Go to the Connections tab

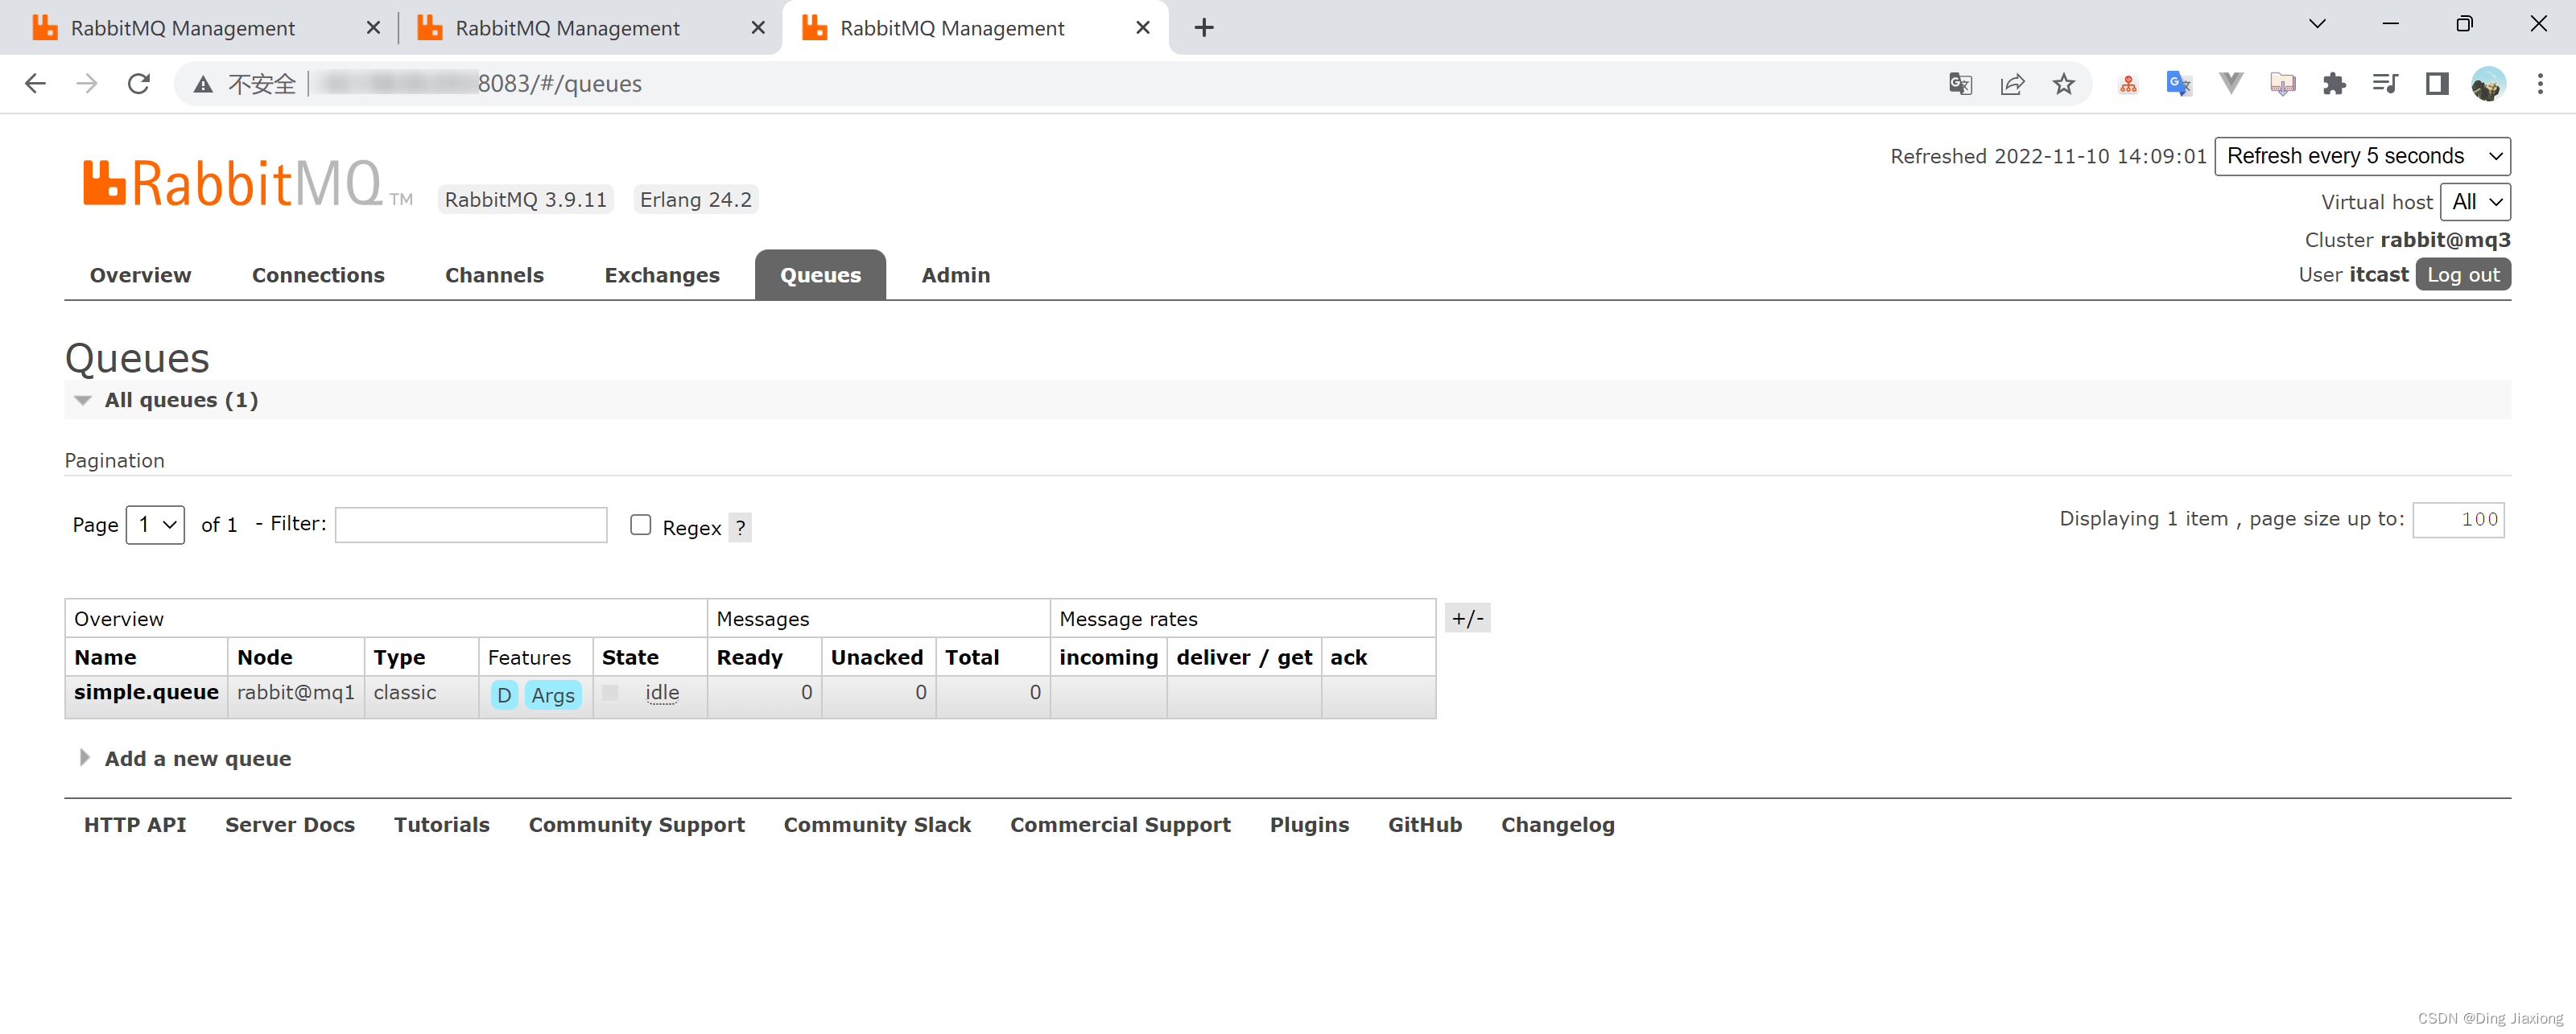tap(318, 275)
